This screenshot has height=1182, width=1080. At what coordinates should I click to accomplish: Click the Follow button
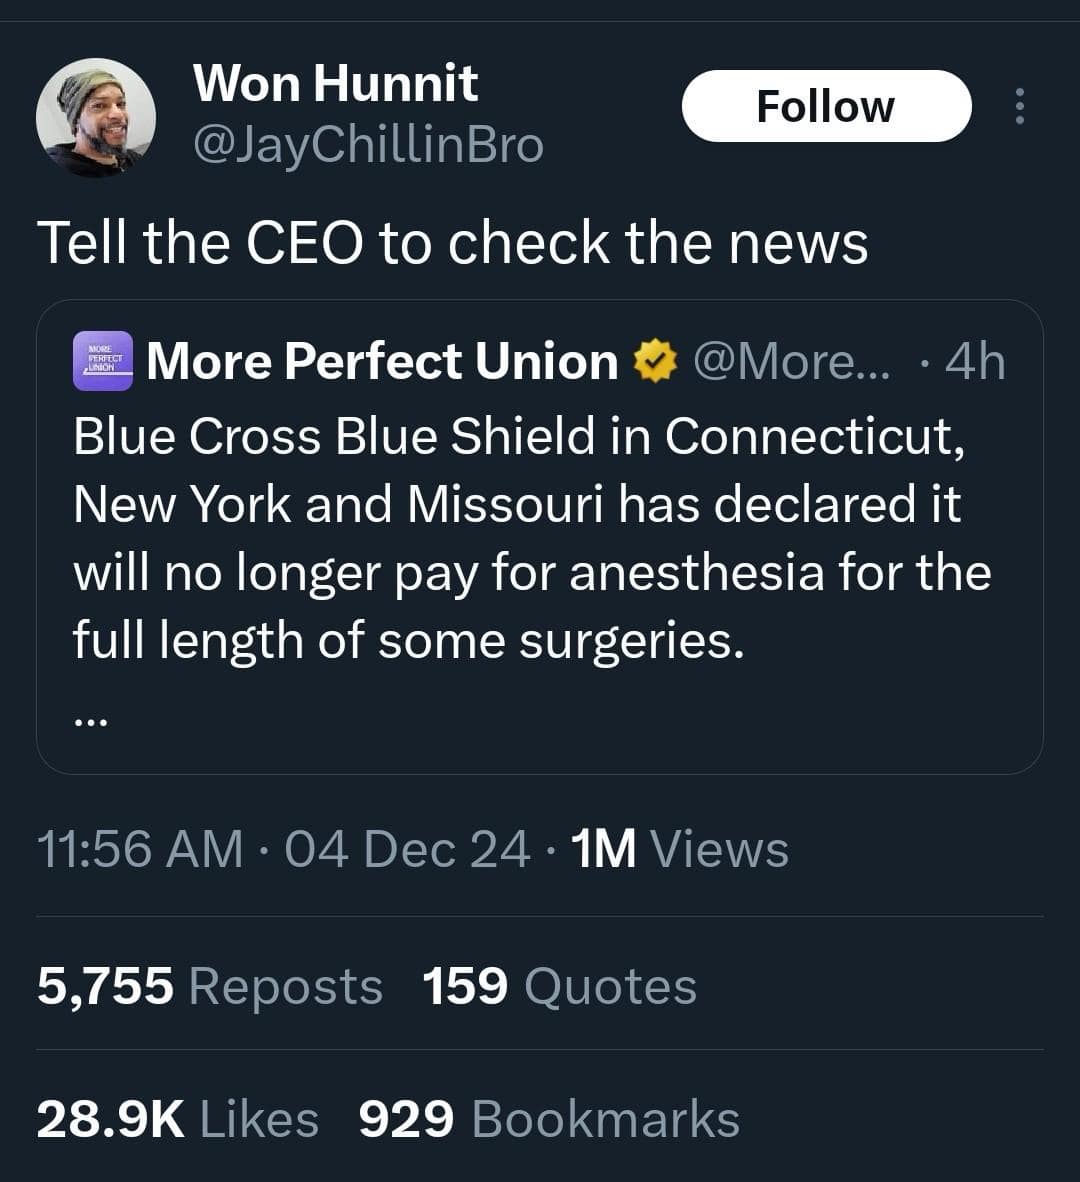point(826,104)
